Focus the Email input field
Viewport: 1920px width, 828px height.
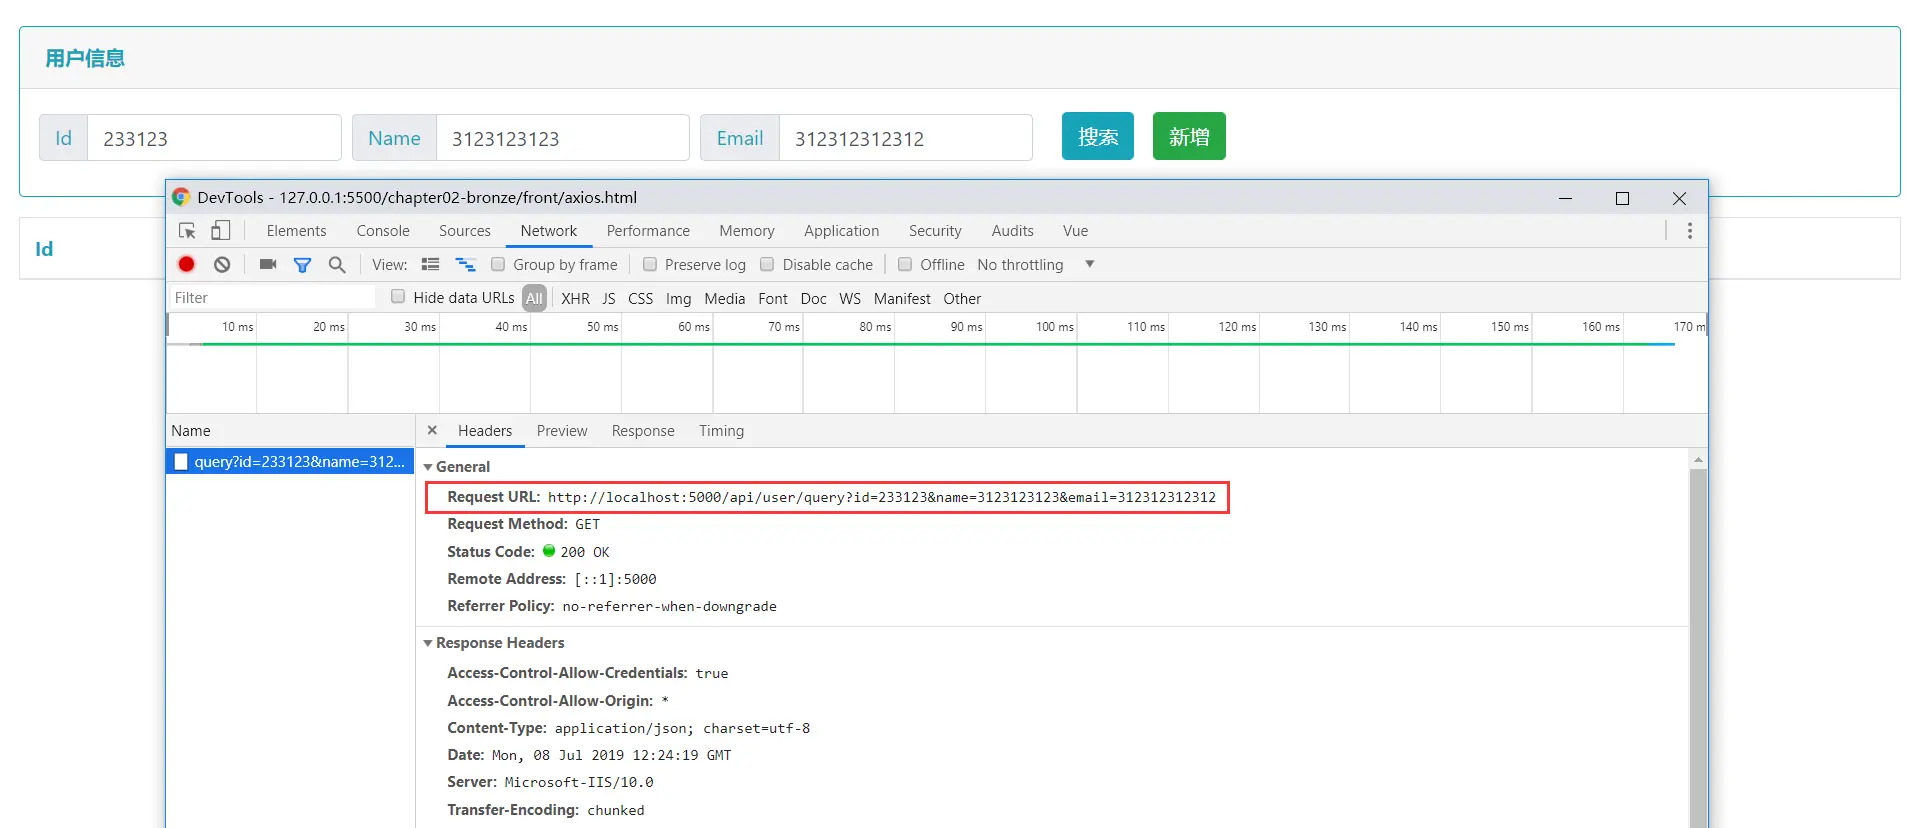(x=905, y=138)
